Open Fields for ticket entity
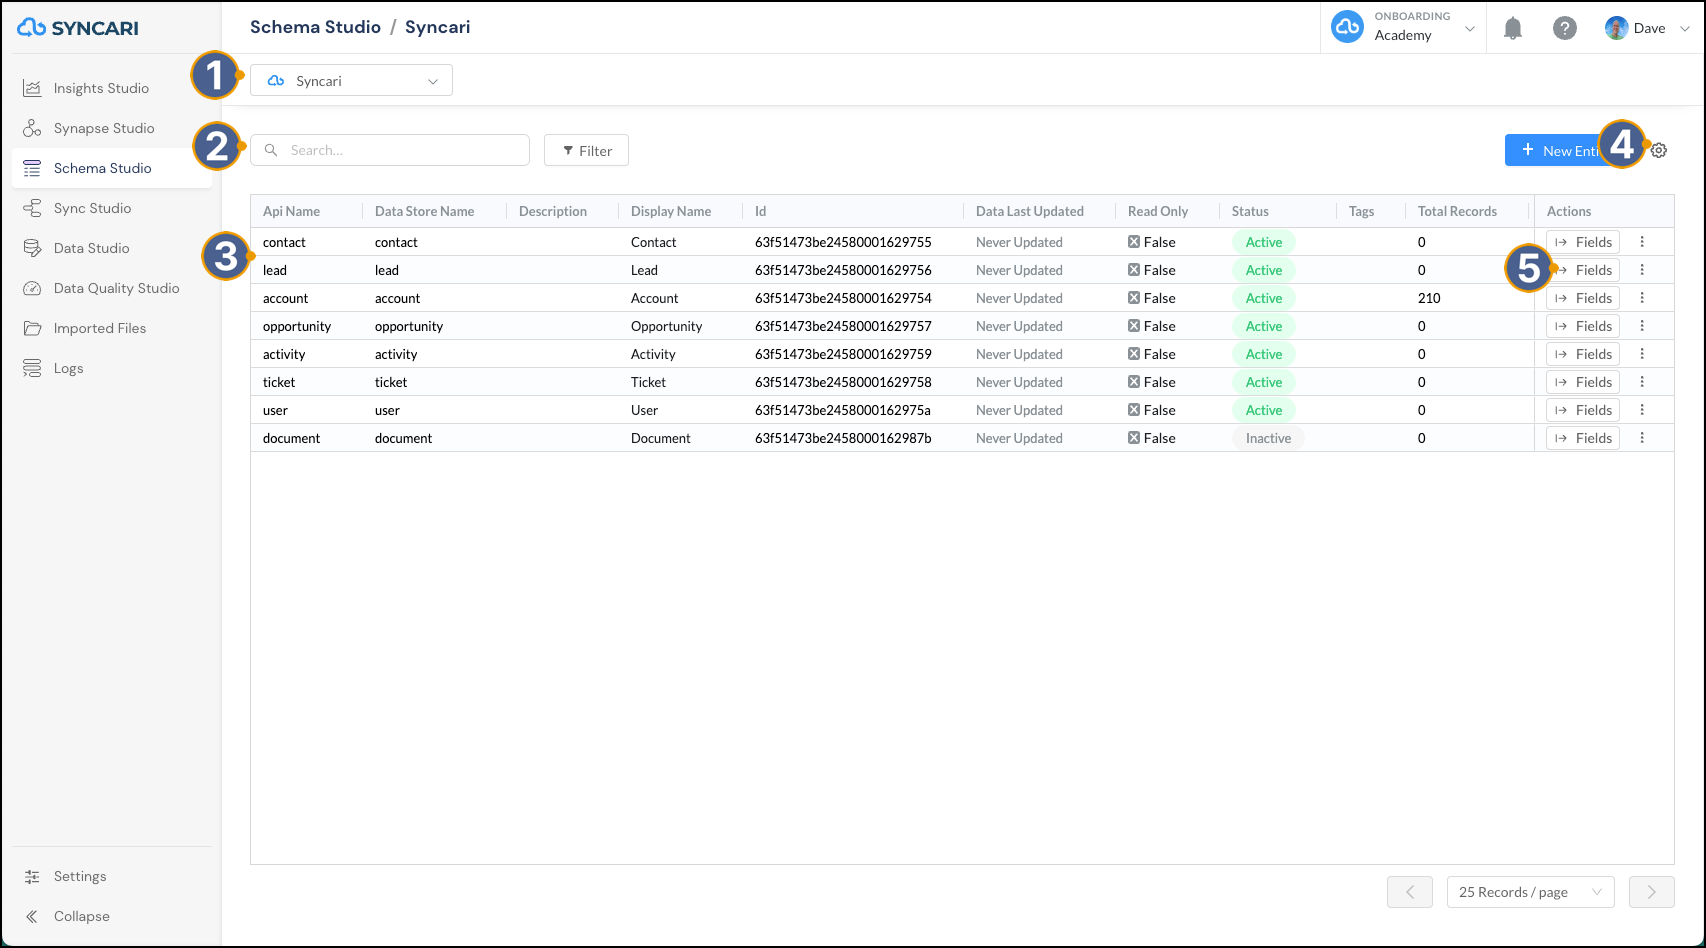The width and height of the screenshot is (1706, 948). pos(1583,382)
